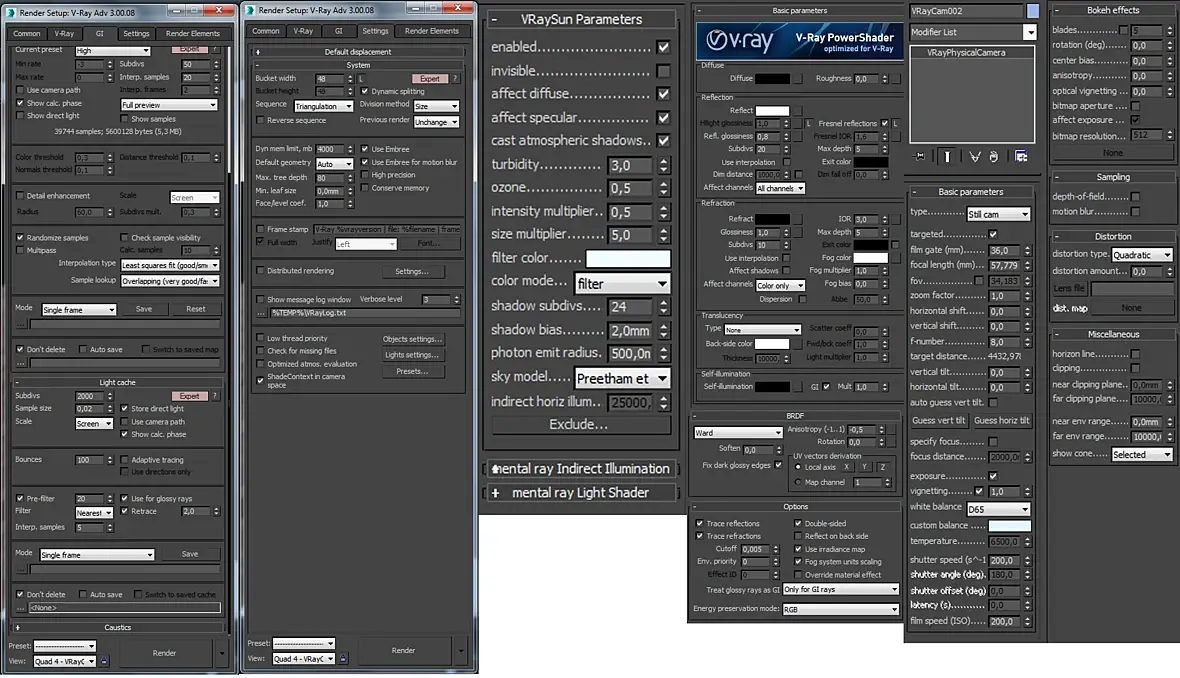Image resolution: width=1180 pixels, height=678 pixels.
Task: Open color mode dropdown in VRaySun
Action: [x=622, y=284]
